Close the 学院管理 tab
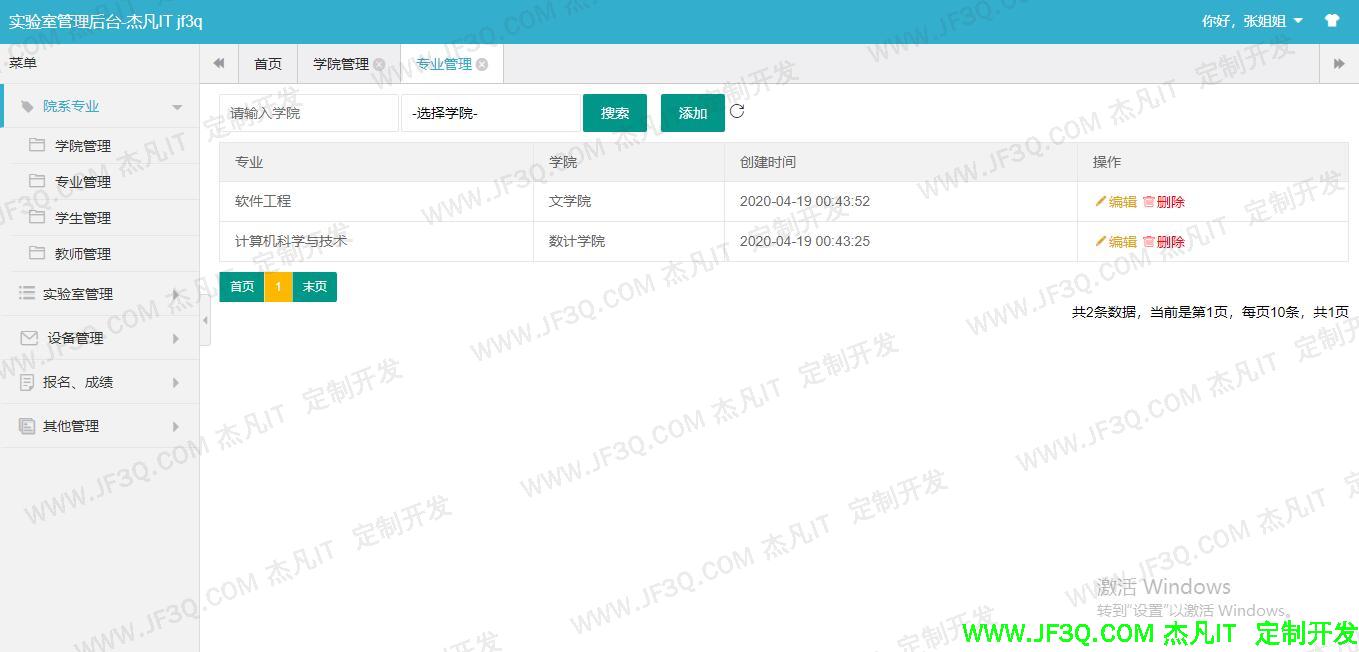Image resolution: width=1359 pixels, height=652 pixels. 379,64
